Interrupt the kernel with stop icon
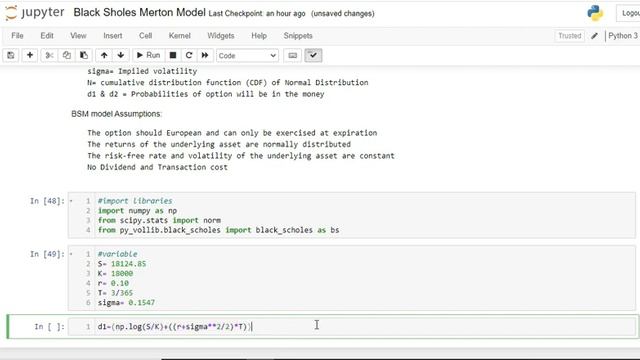640x360 pixels. pyautogui.click(x=173, y=55)
